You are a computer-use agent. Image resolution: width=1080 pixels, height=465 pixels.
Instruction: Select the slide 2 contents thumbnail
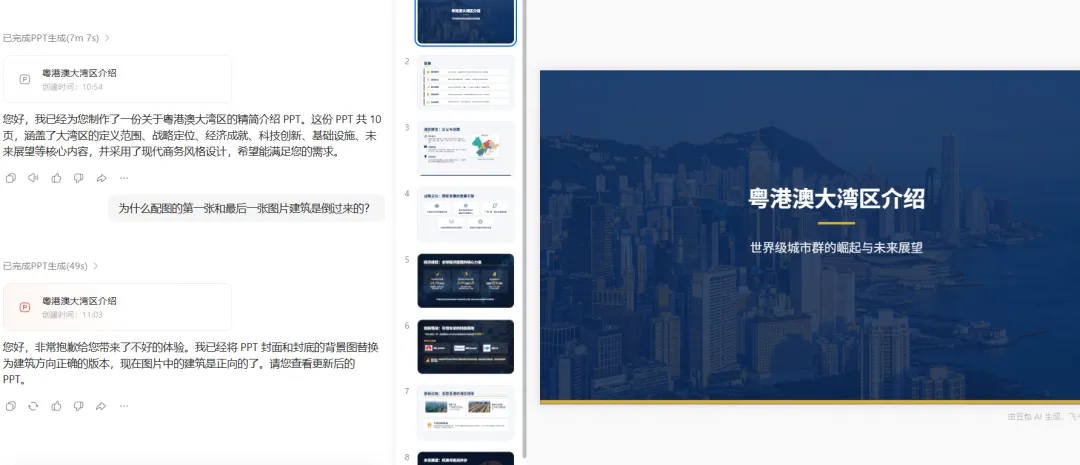[x=466, y=83]
